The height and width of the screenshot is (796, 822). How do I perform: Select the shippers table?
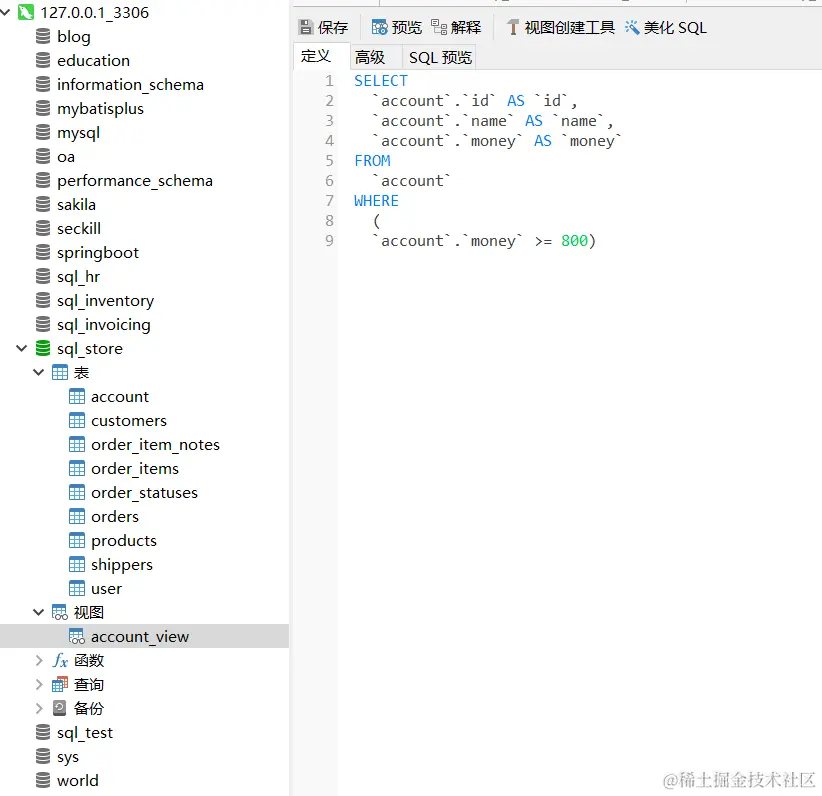pyautogui.click(x=122, y=565)
